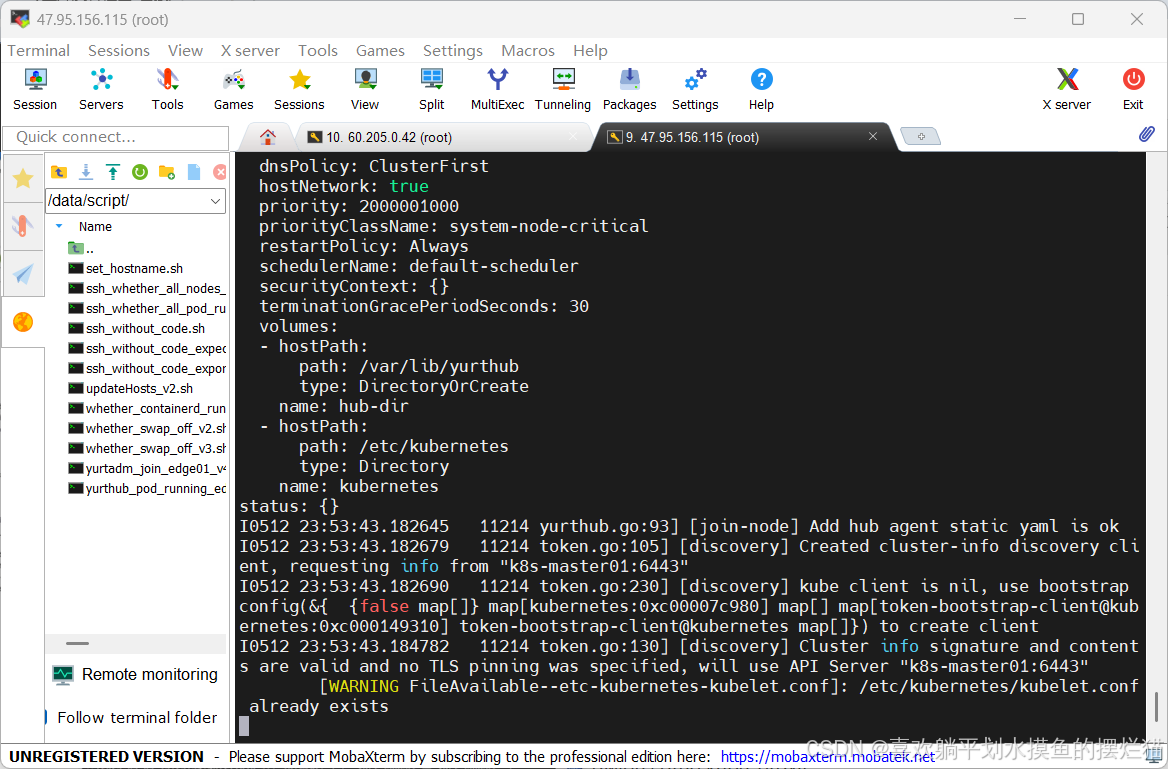The height and width of the screenshot is (769, 1168).
Task: Click the Quick connect input field
Action: pyautogui.click(x=115, y=138)
